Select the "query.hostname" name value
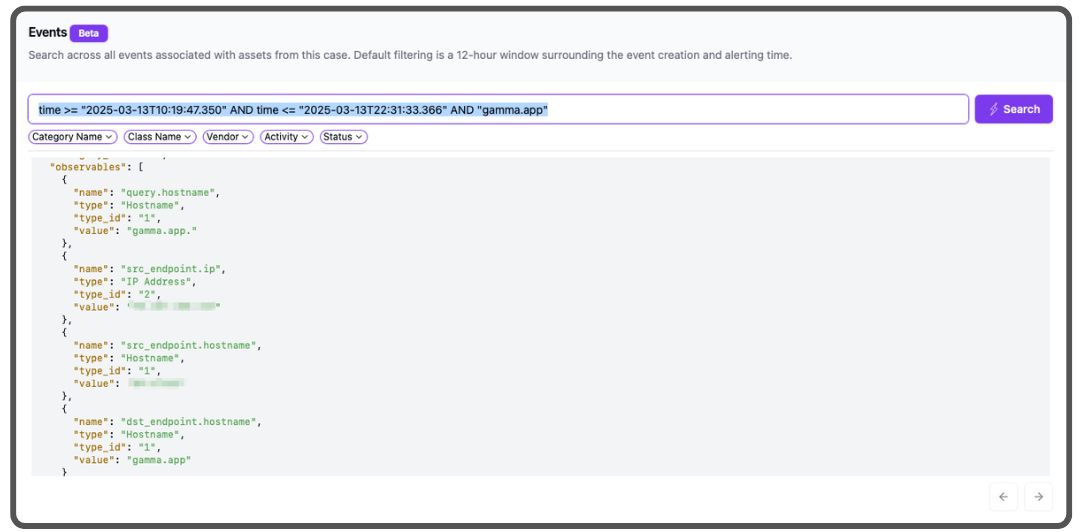The height and width of the screenshot is (532, 1080). point(169,192)
